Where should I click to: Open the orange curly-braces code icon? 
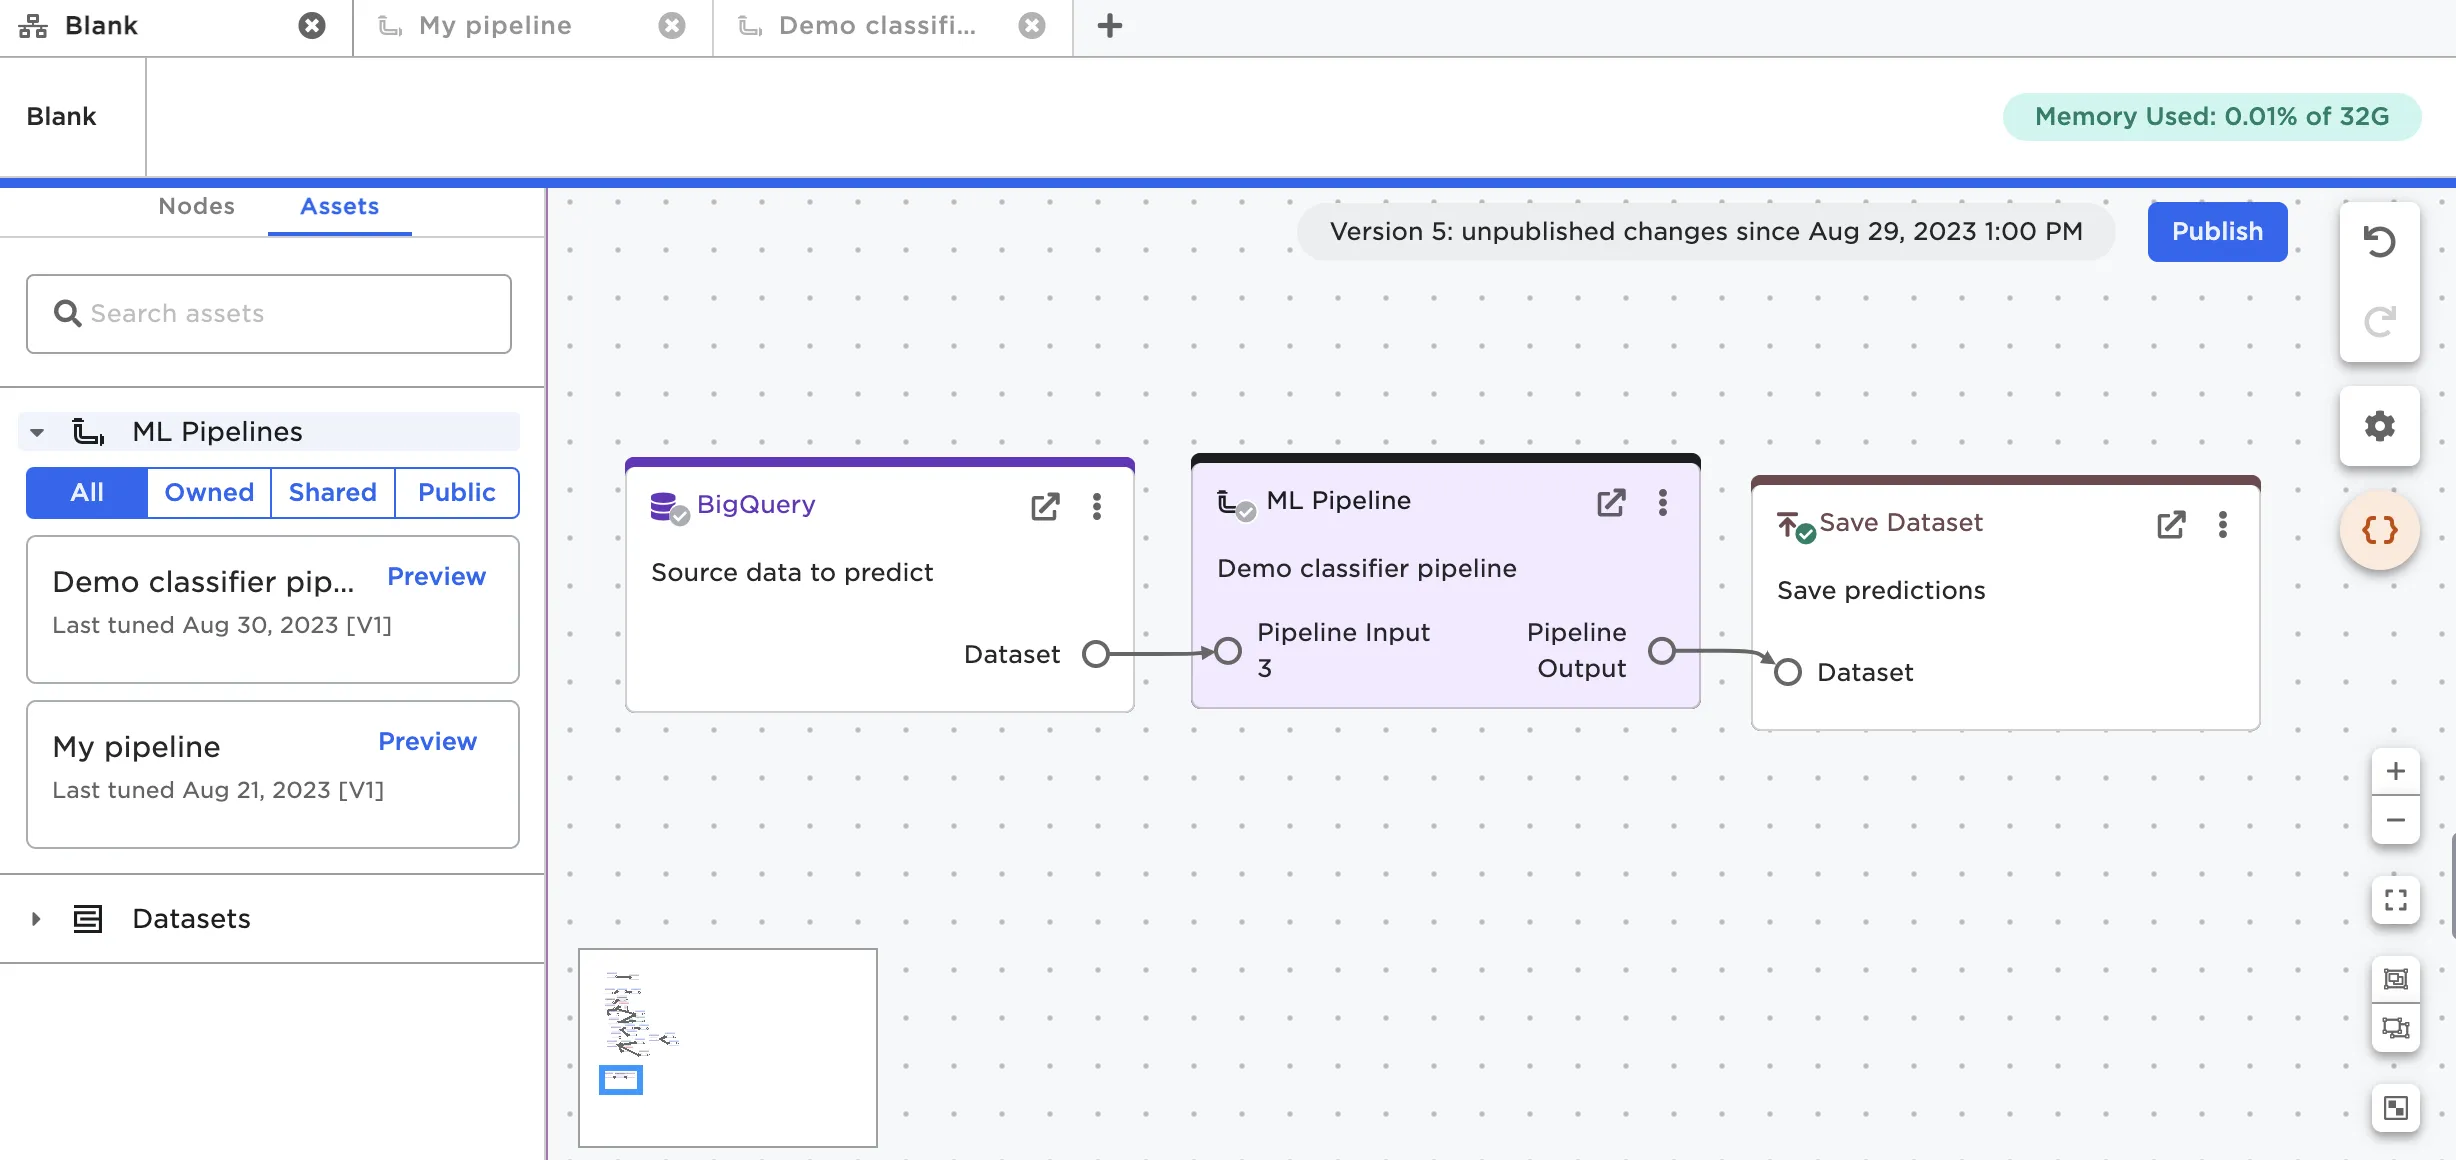coord(2379,530)
